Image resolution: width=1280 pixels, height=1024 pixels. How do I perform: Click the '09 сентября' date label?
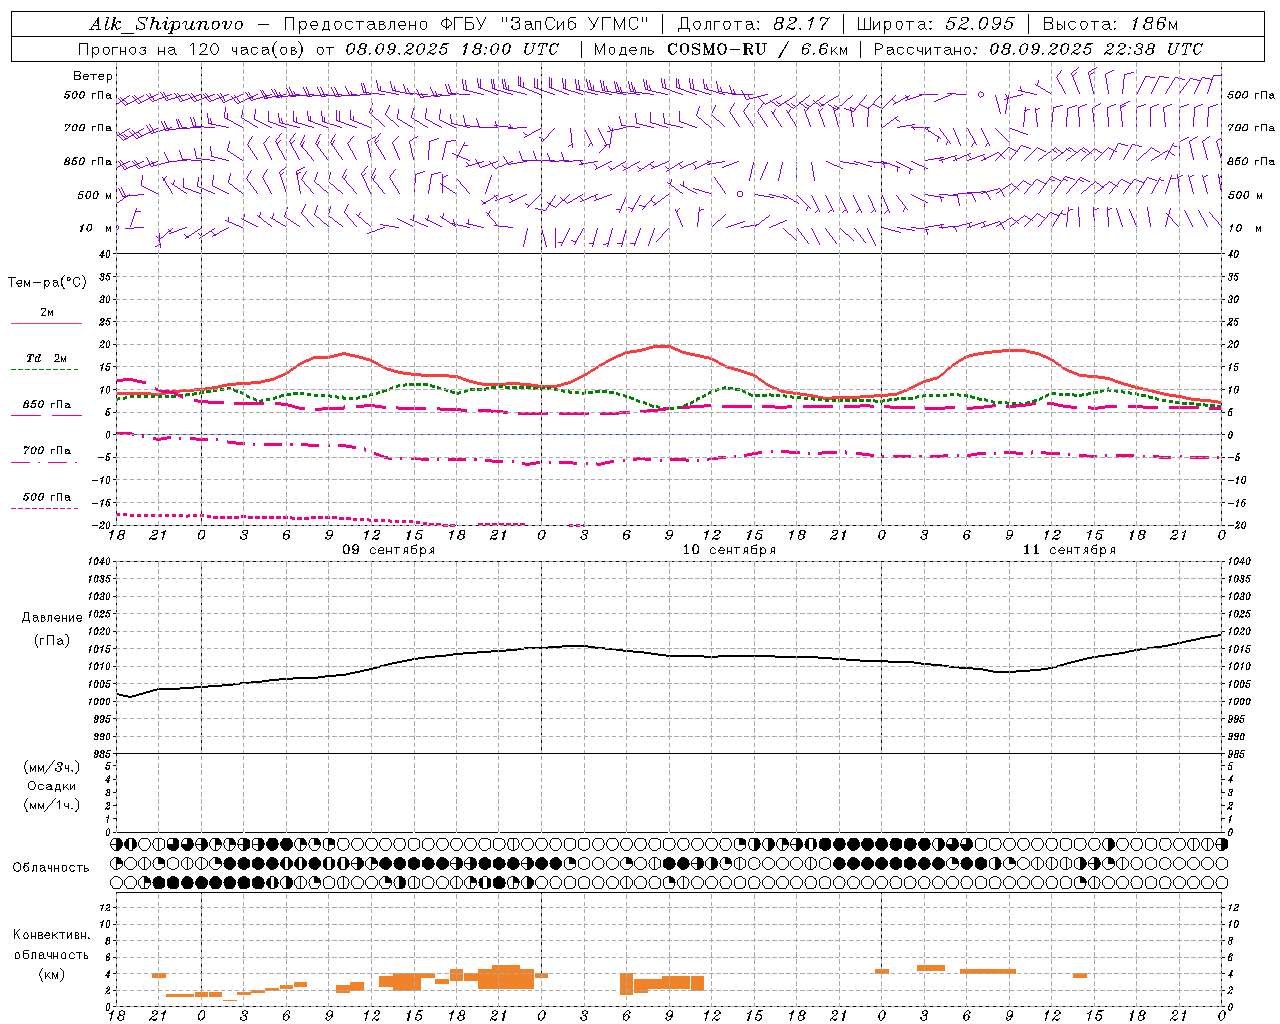[x=389, y=550]
